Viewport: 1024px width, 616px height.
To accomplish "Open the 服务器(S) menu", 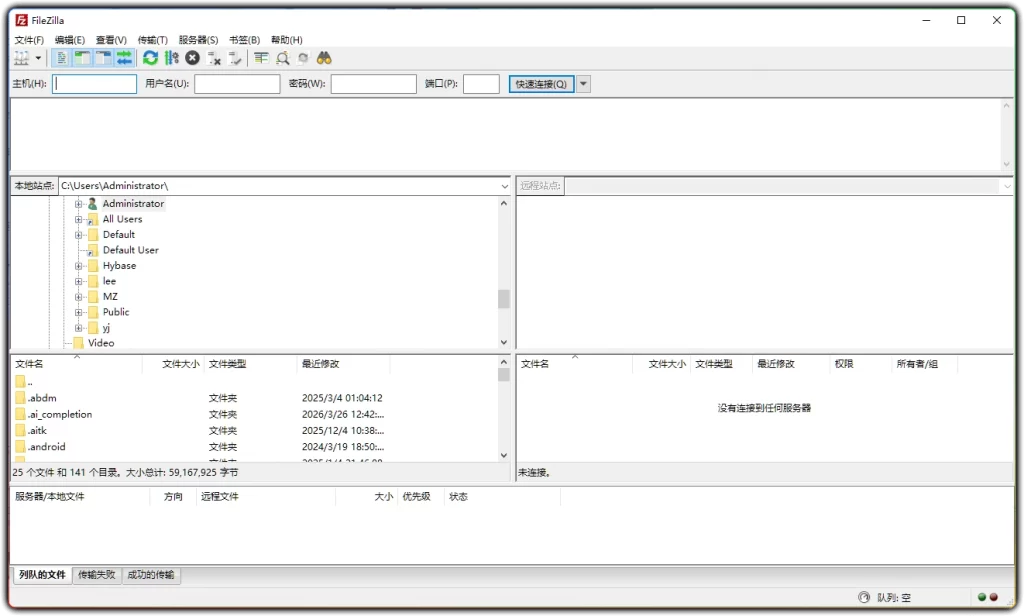I will pos(197,39).
